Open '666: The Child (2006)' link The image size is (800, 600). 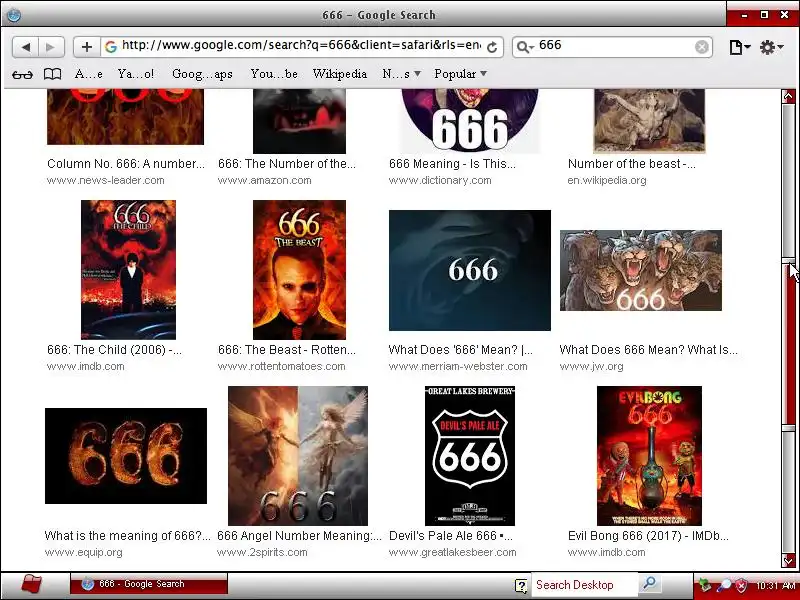point(114,350)
